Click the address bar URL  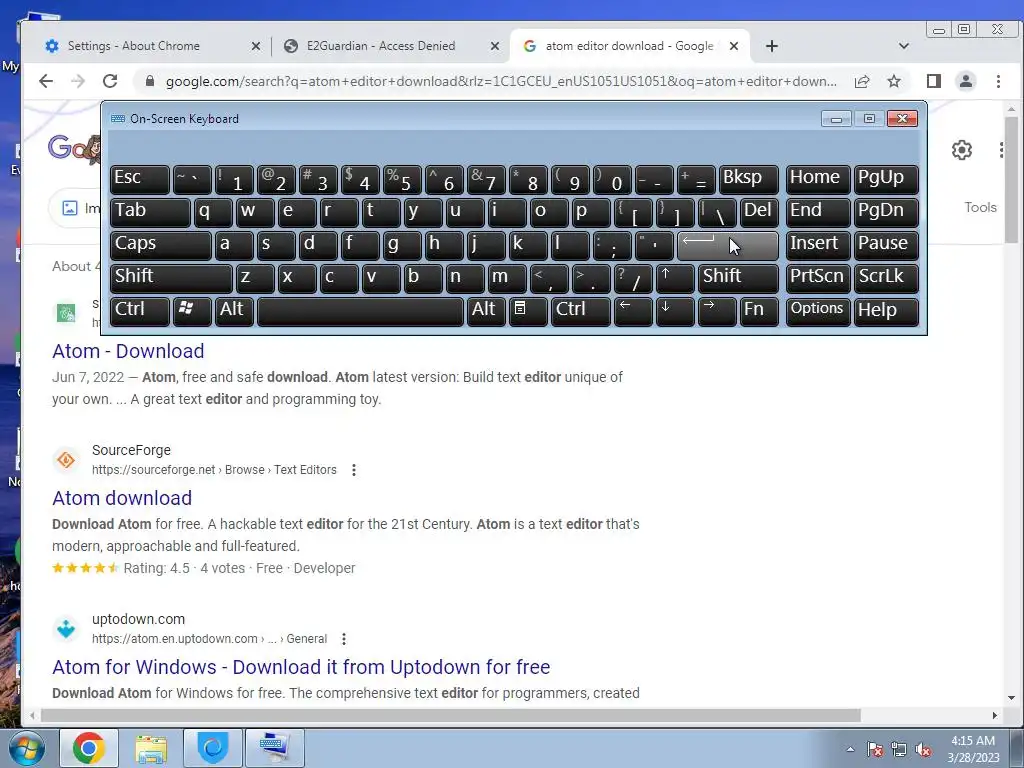point(501,81)
